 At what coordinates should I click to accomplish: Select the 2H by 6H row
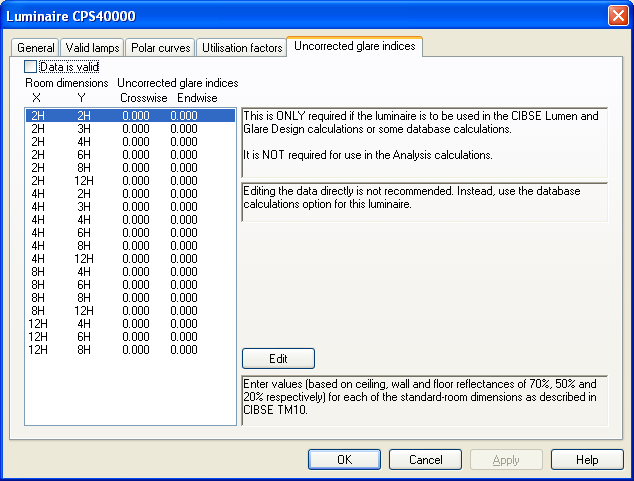tap(130, 155)
